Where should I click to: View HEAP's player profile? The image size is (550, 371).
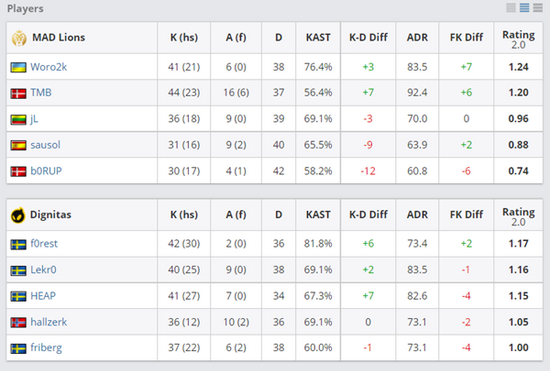(x=43, y=296)
